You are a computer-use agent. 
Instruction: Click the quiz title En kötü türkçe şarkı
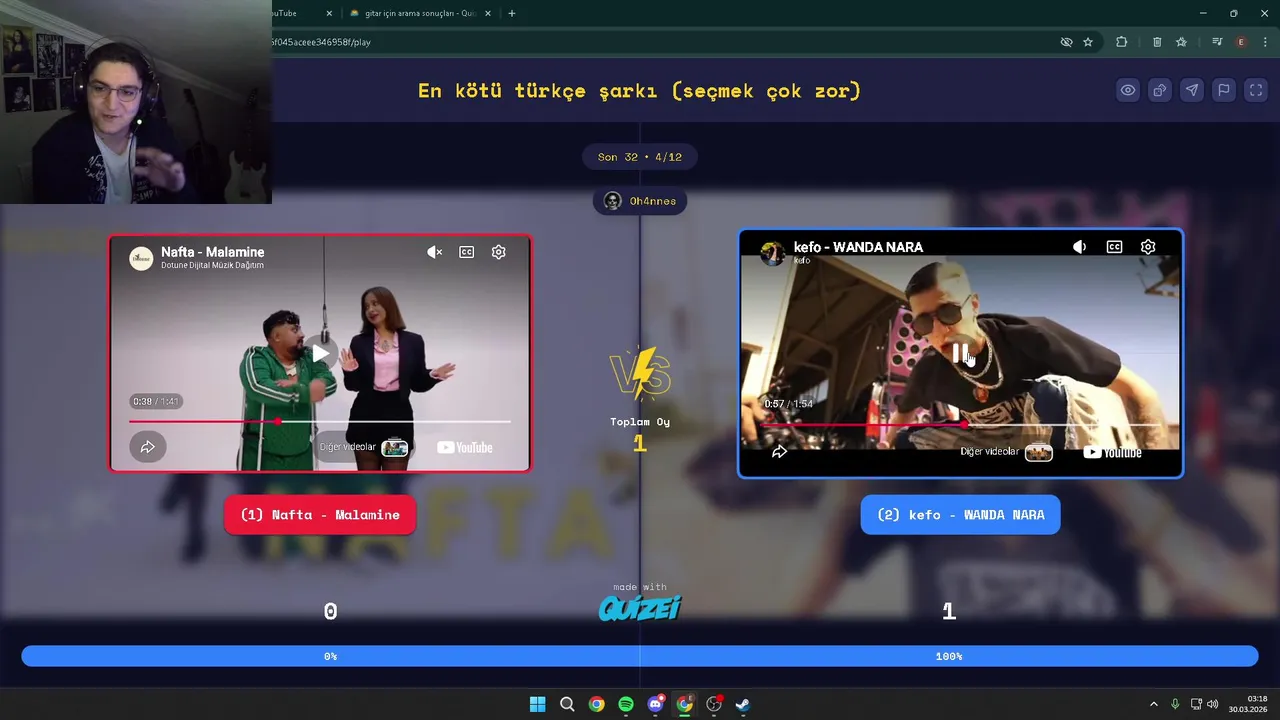coord(640,90)
